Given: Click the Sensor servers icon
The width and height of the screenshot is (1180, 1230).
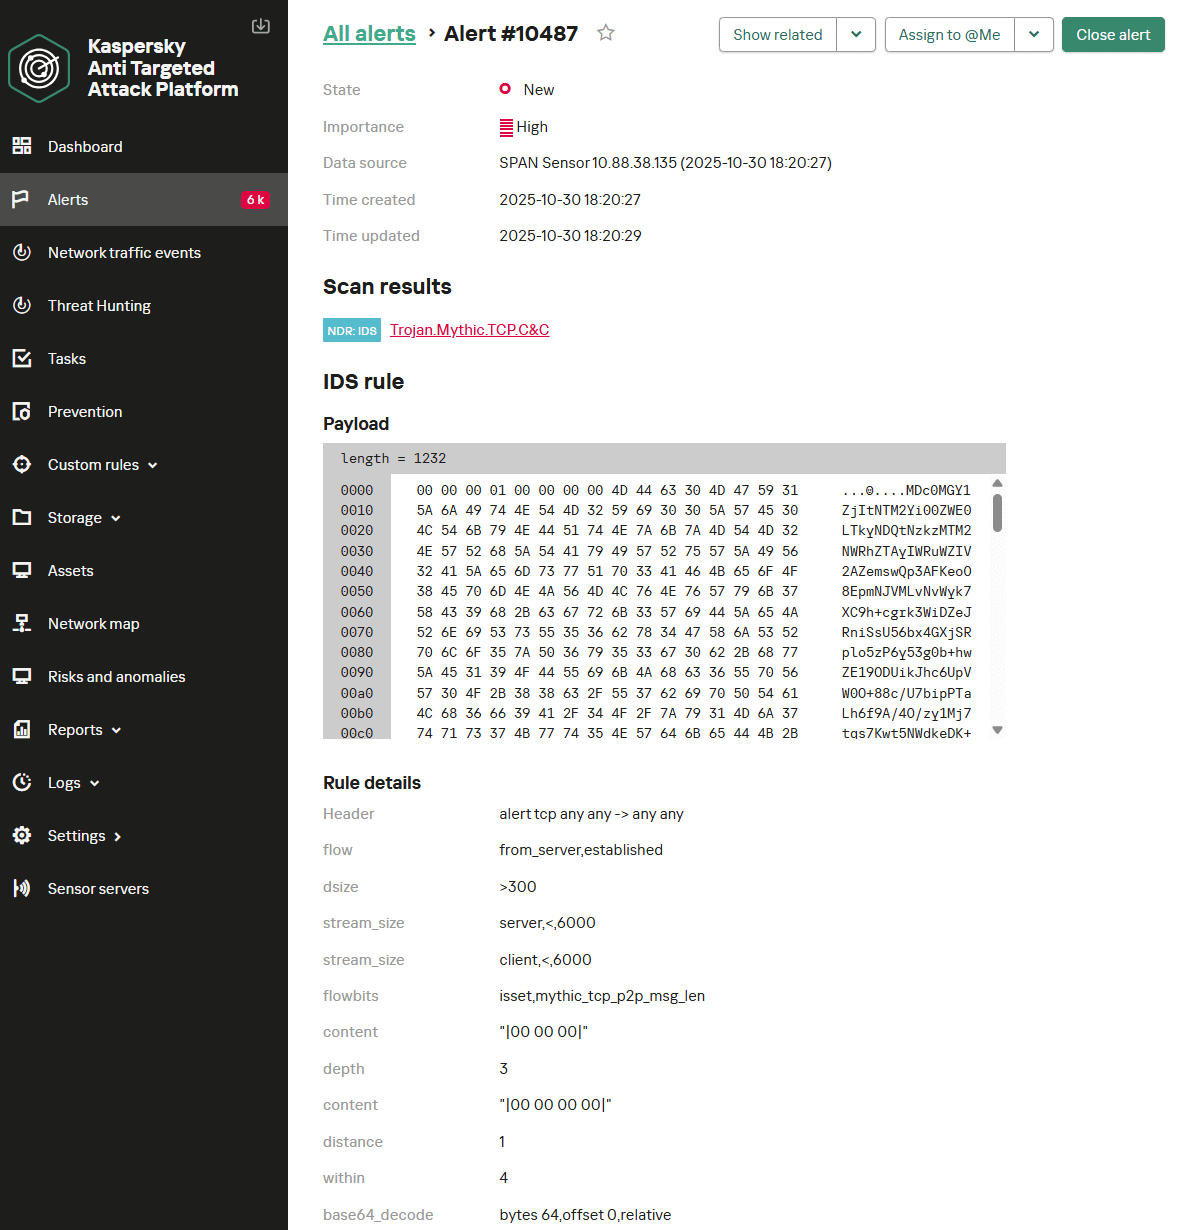Looking at the screenshot, I should pos(22,888).
